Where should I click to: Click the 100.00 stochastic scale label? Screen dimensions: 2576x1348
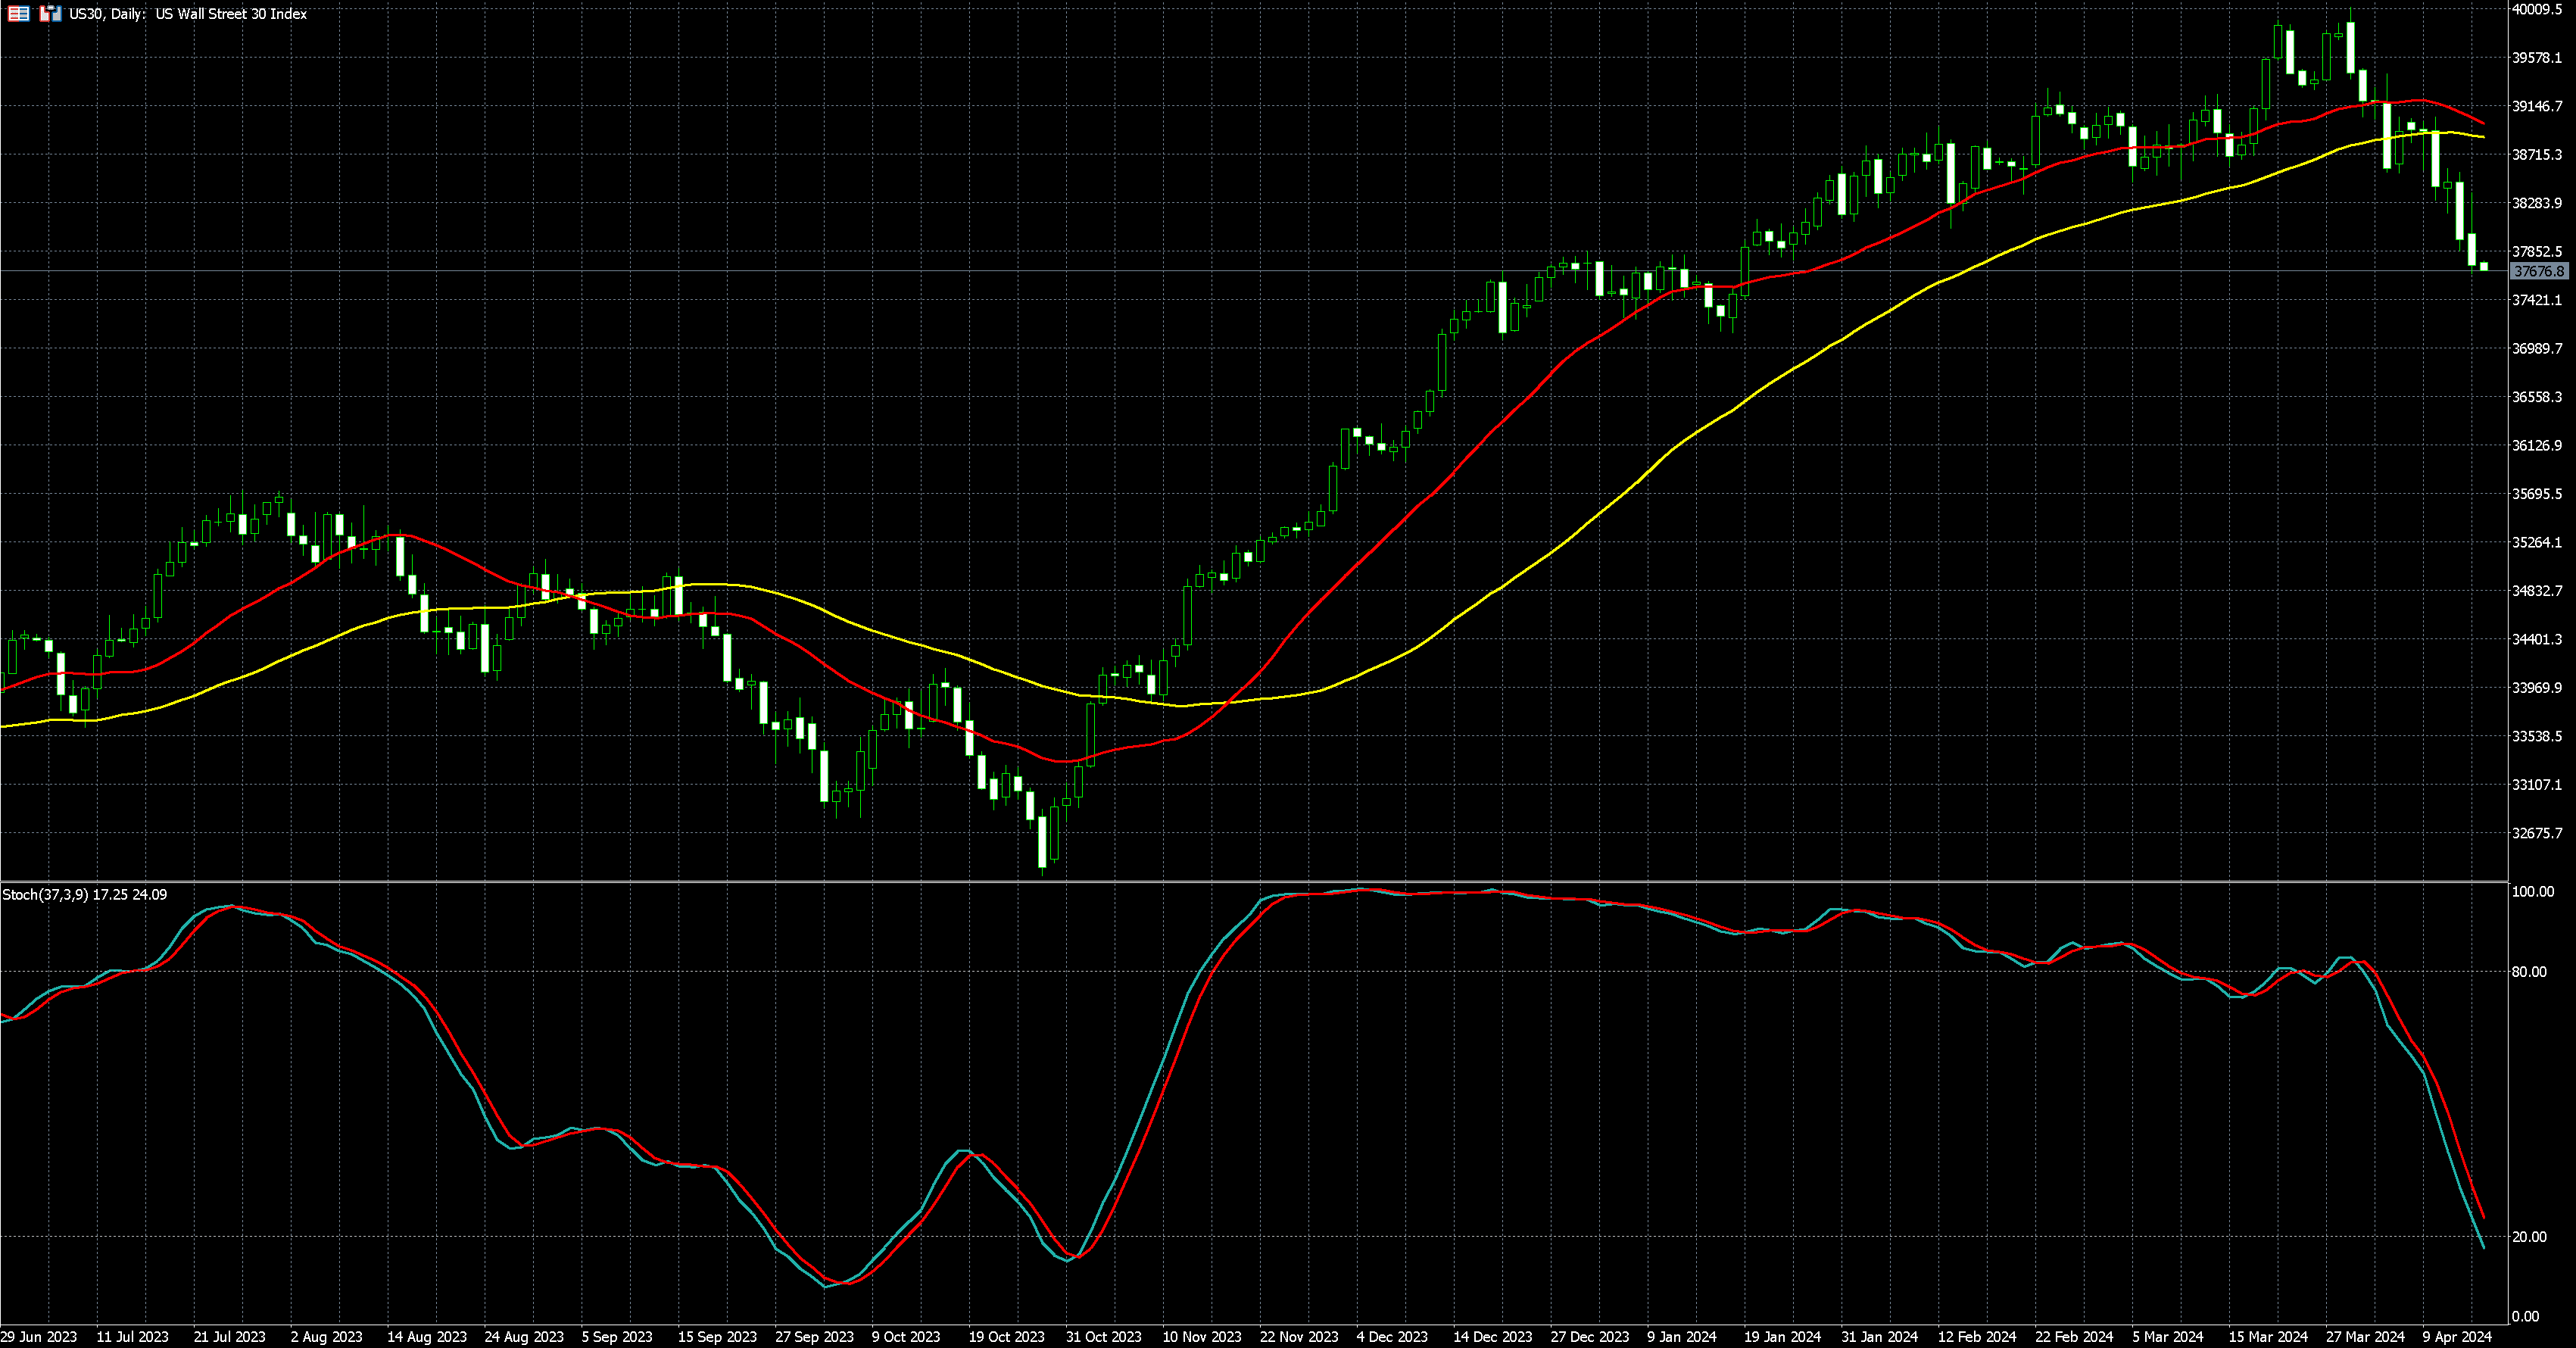2532,891
